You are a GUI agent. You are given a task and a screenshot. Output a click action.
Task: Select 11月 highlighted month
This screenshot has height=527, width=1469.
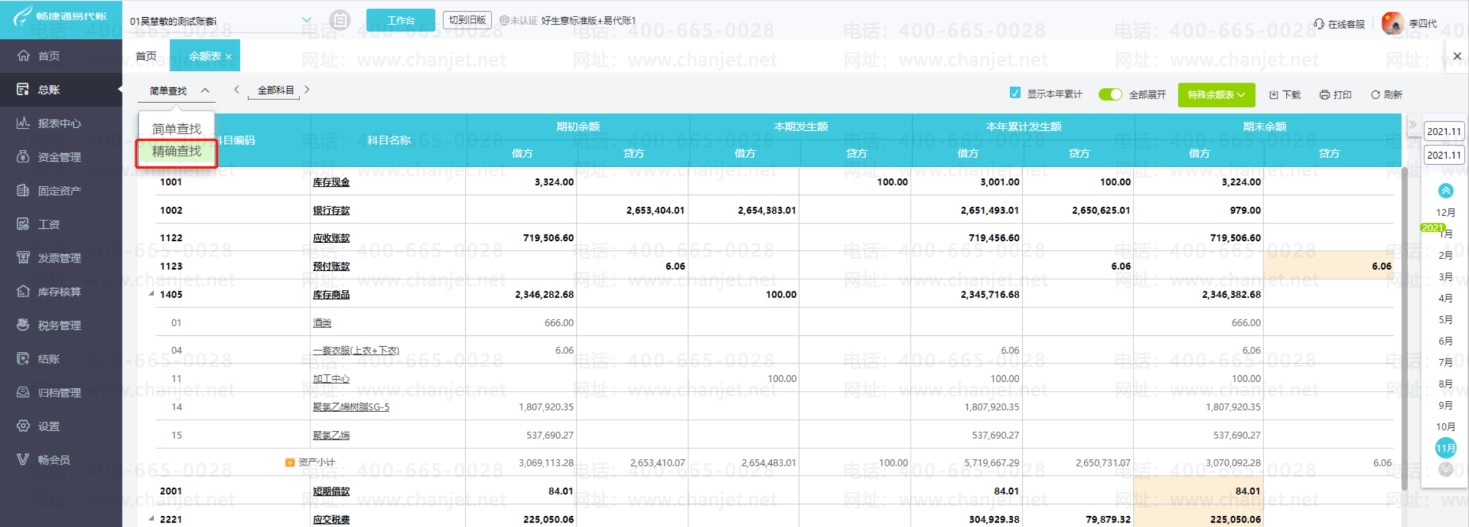coord(1445,447)
